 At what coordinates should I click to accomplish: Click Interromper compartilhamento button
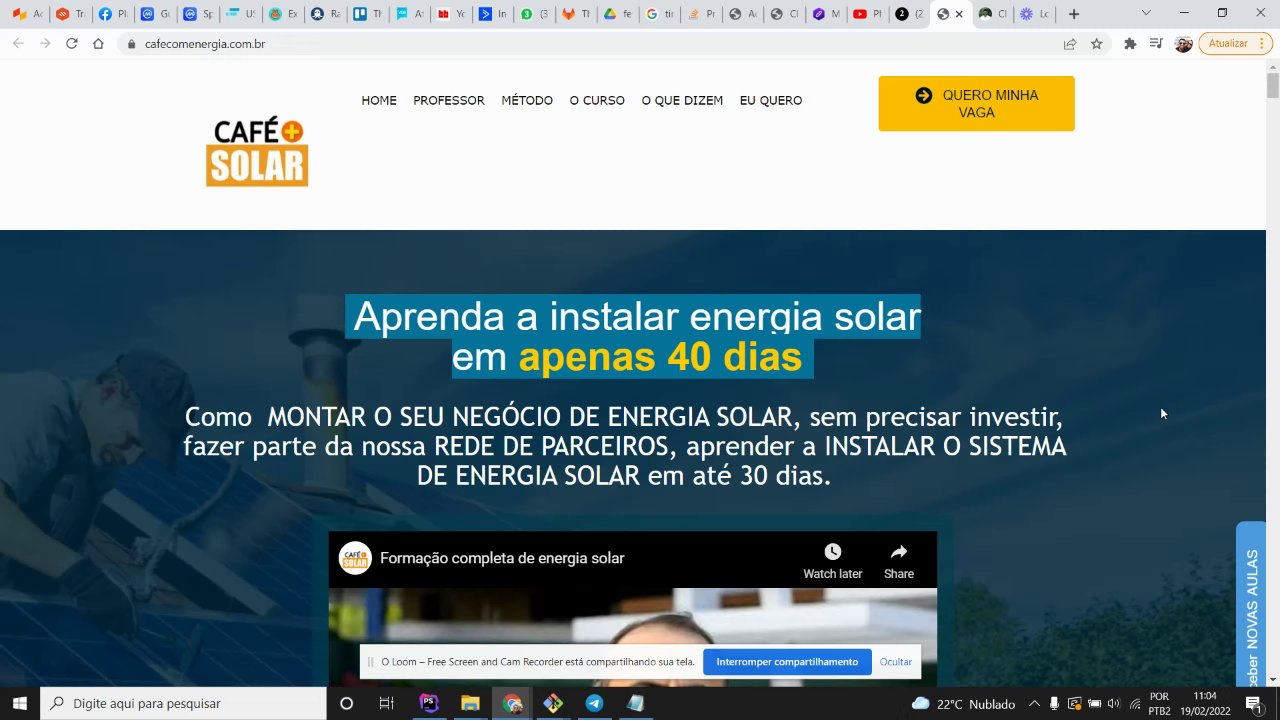[x=787, y=662]
